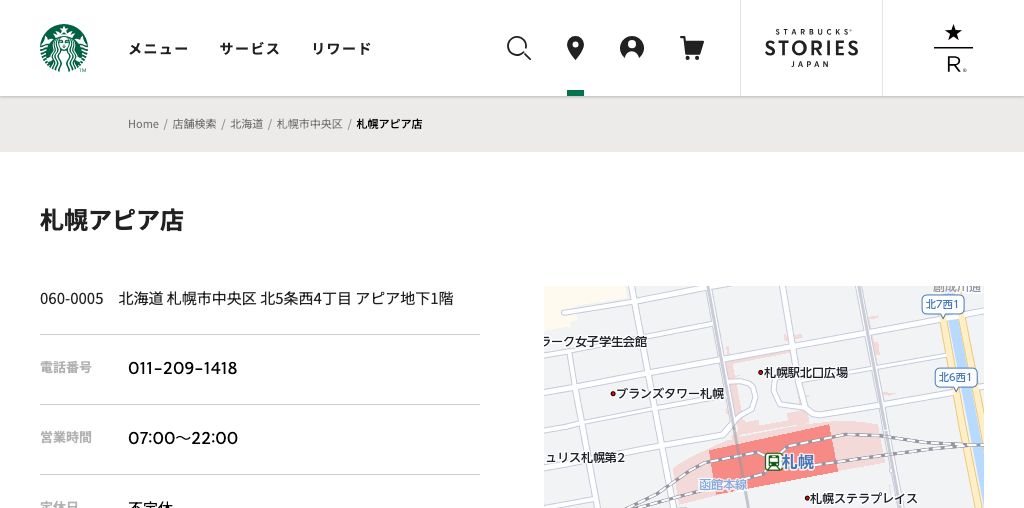Click the 札幌アピア店 breadcrumb text

[x=389, y=124]
